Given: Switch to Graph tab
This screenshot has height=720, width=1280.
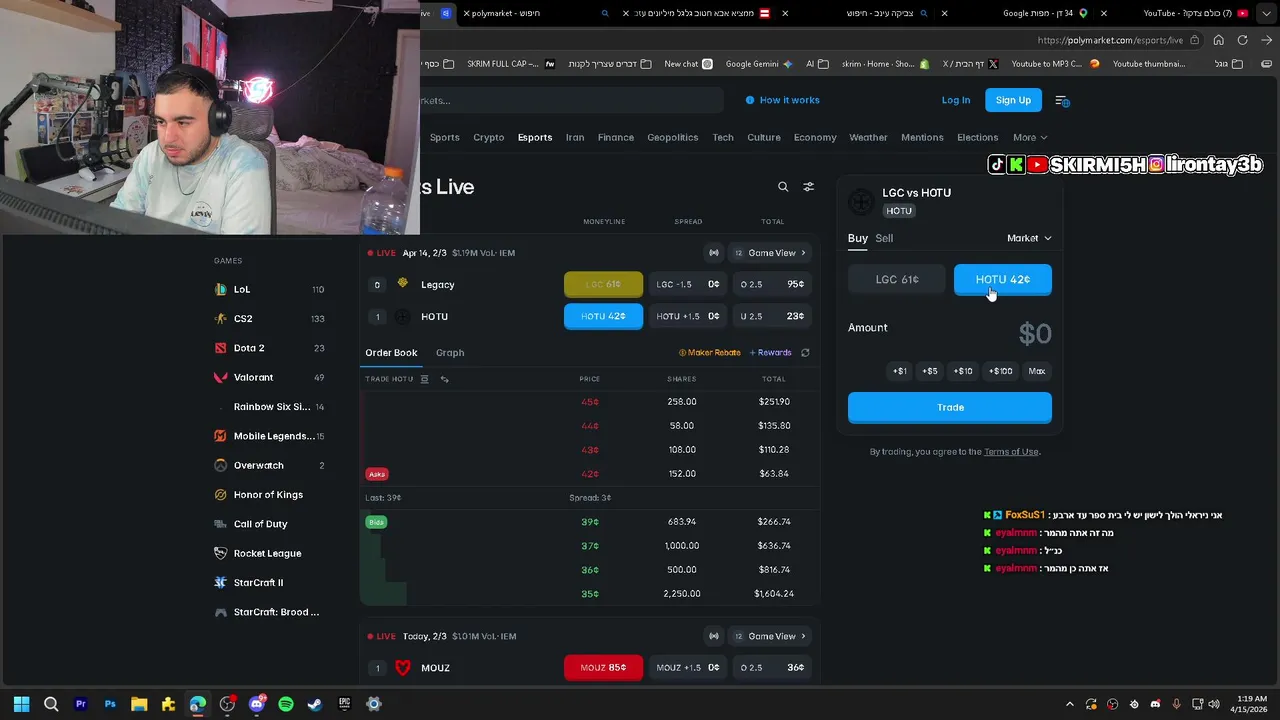Looking at the screenshot, I should click(x=450, y=352).
